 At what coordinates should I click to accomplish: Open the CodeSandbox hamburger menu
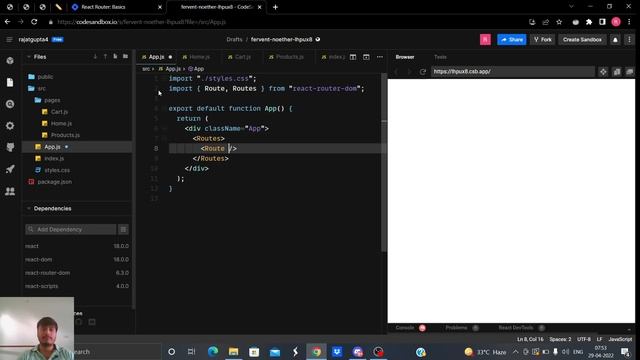(x=9, y=40)
